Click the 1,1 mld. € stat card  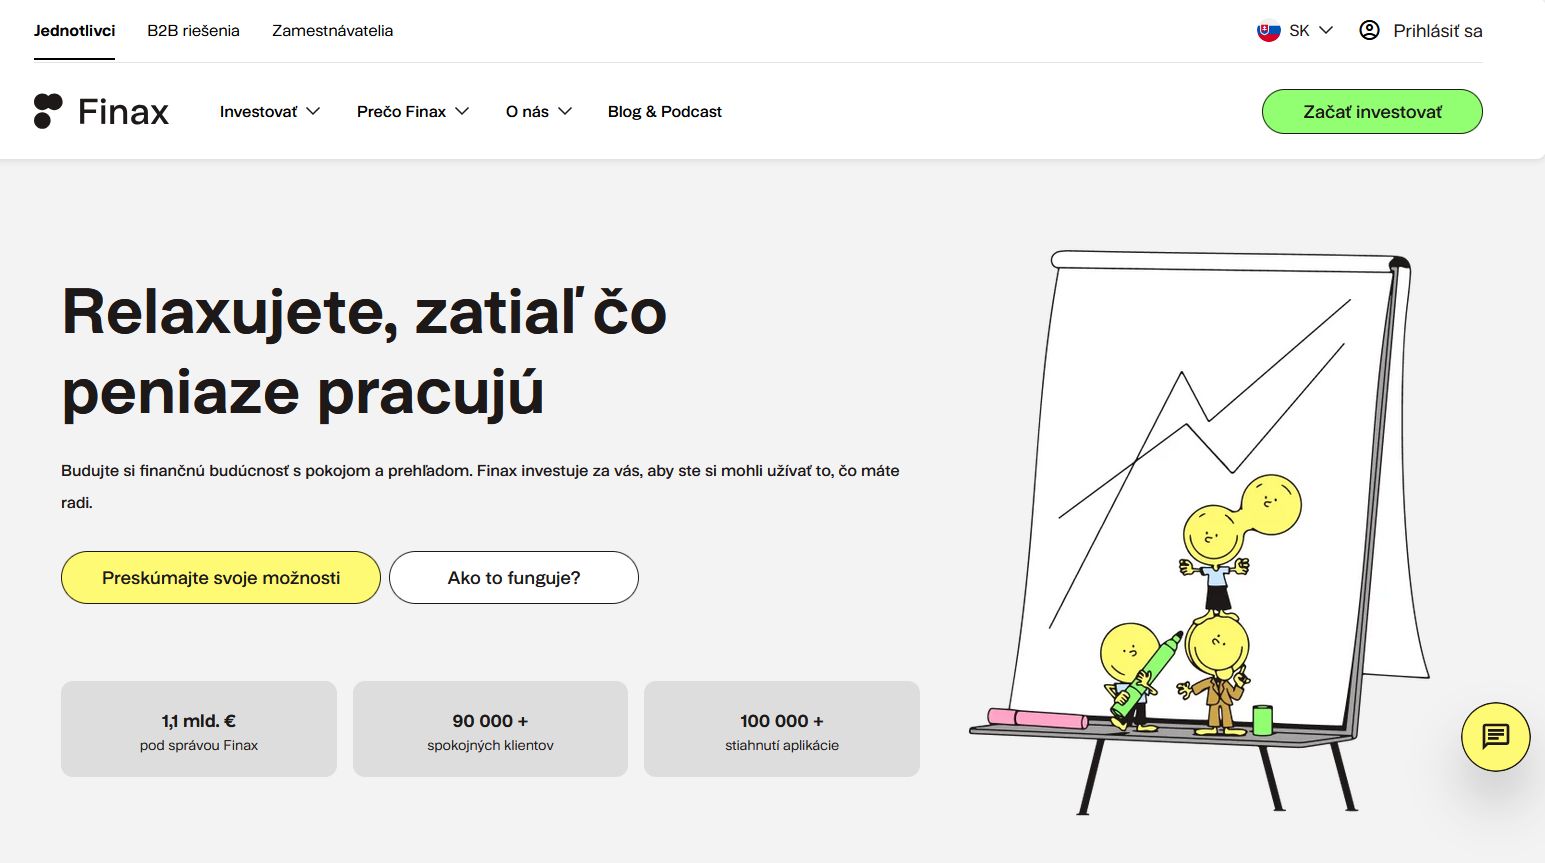pyautogui.click(x=199, y=729)
